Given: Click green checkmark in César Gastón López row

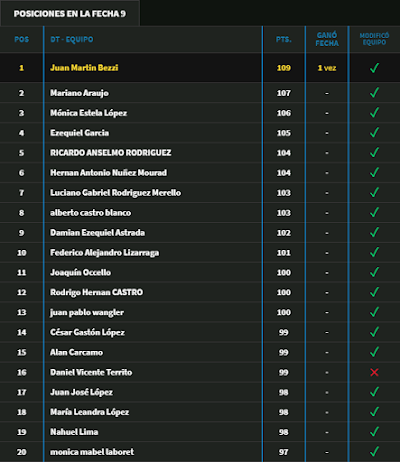Looking at the screenshot, I should point(374,332).
